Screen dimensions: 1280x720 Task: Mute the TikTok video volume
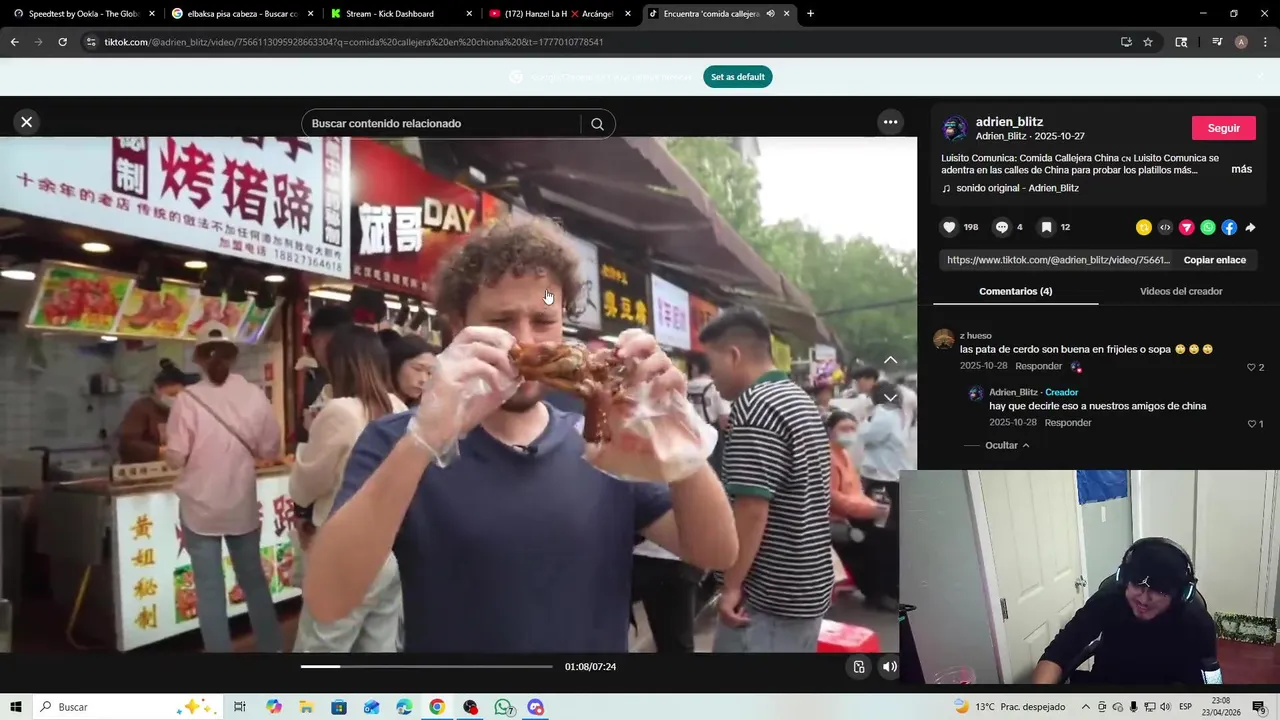[889, 667]
